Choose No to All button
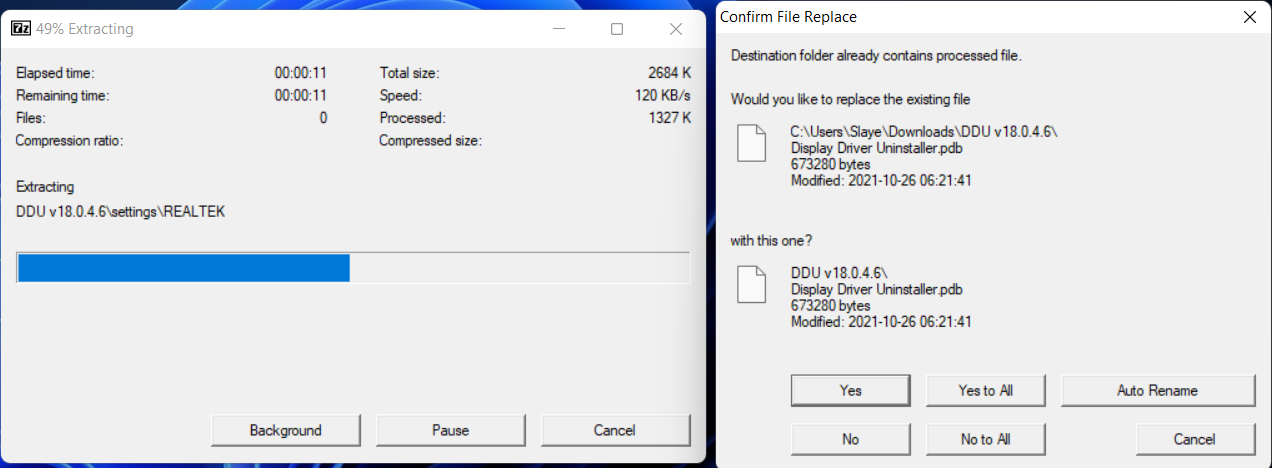The image size is (1272, 468). point(985,439)
